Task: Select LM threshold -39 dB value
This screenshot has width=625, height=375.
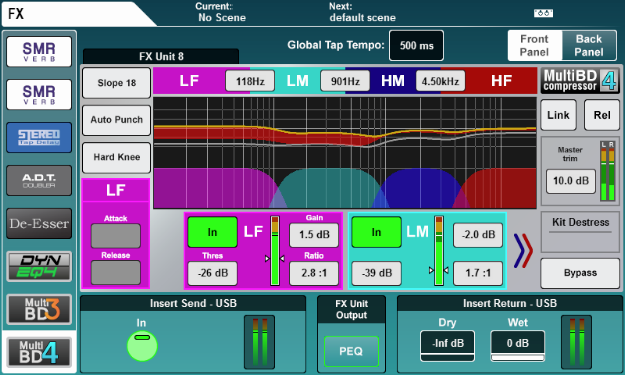Action: point(376,273)
